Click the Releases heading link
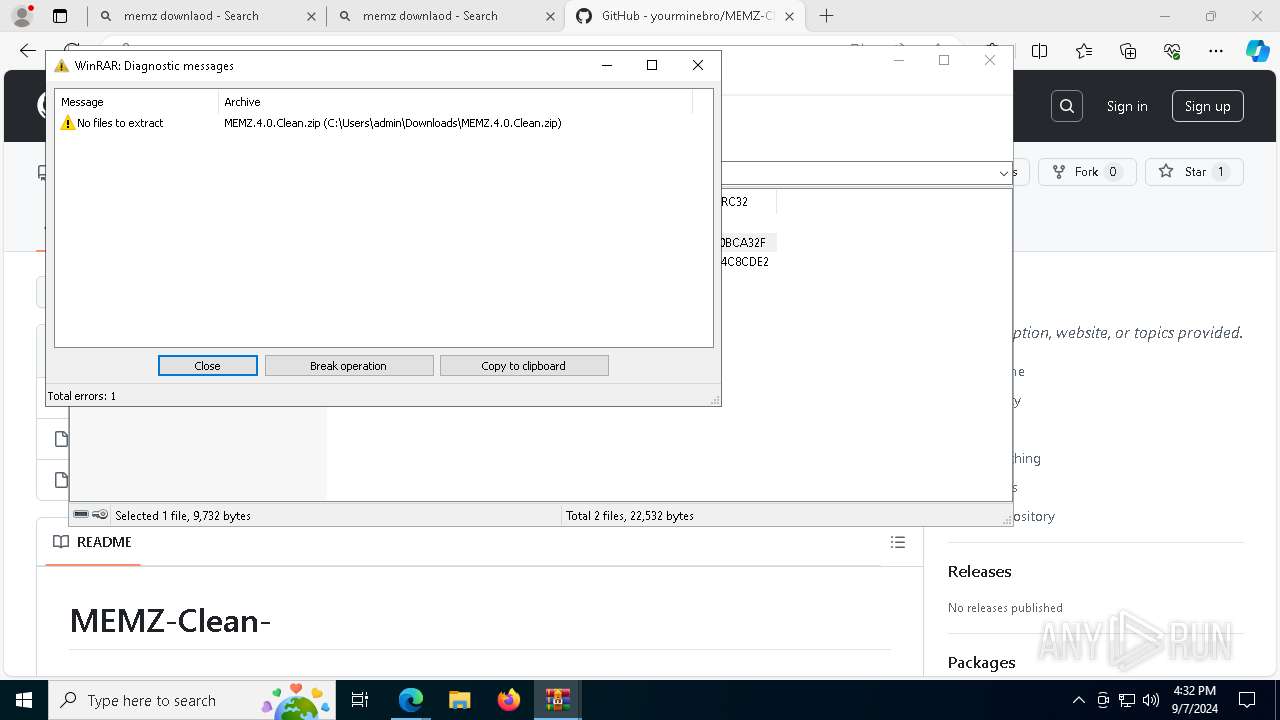 pyautogui.click(x=979, y=572)
